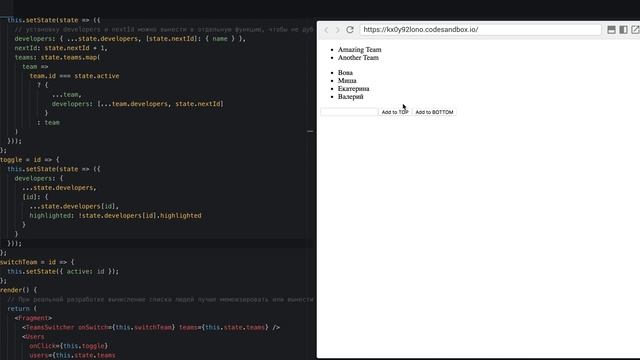Screen dimensions: 640x360
Task: Go back in the preview browser
Action: (326, 30)
